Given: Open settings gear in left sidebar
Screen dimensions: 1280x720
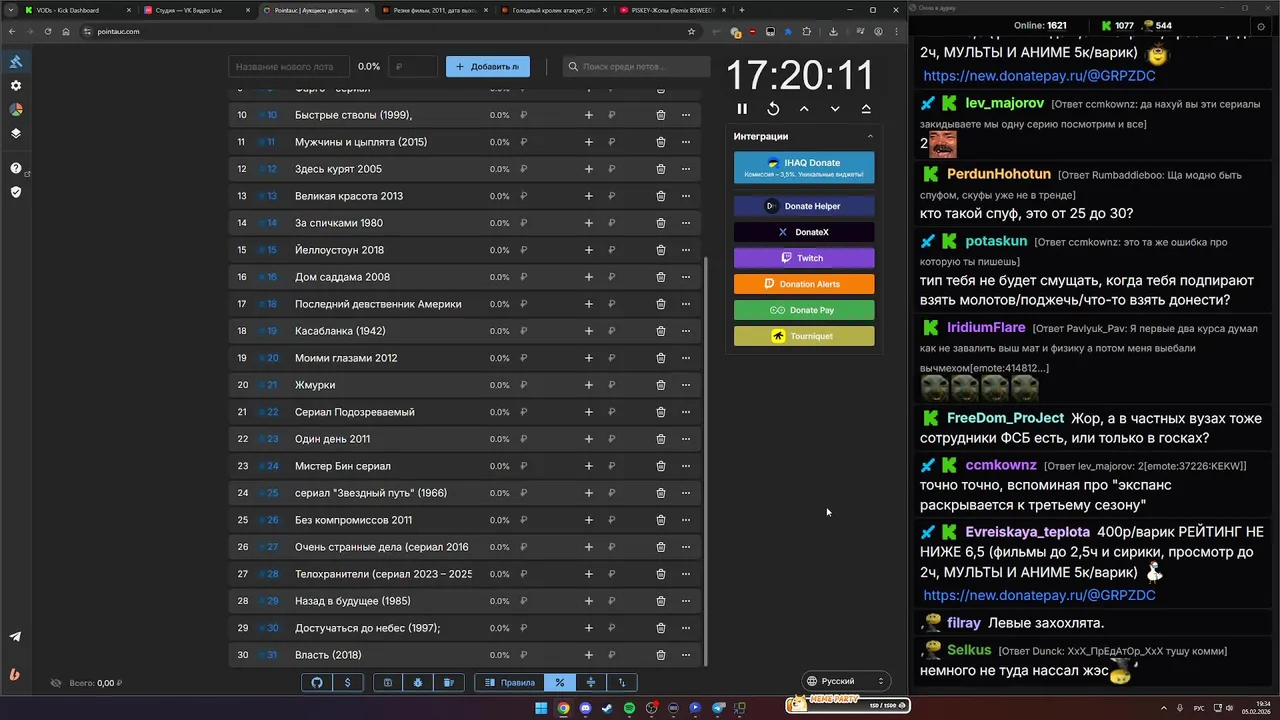Looking at the screenshot, I should (16, 86).
